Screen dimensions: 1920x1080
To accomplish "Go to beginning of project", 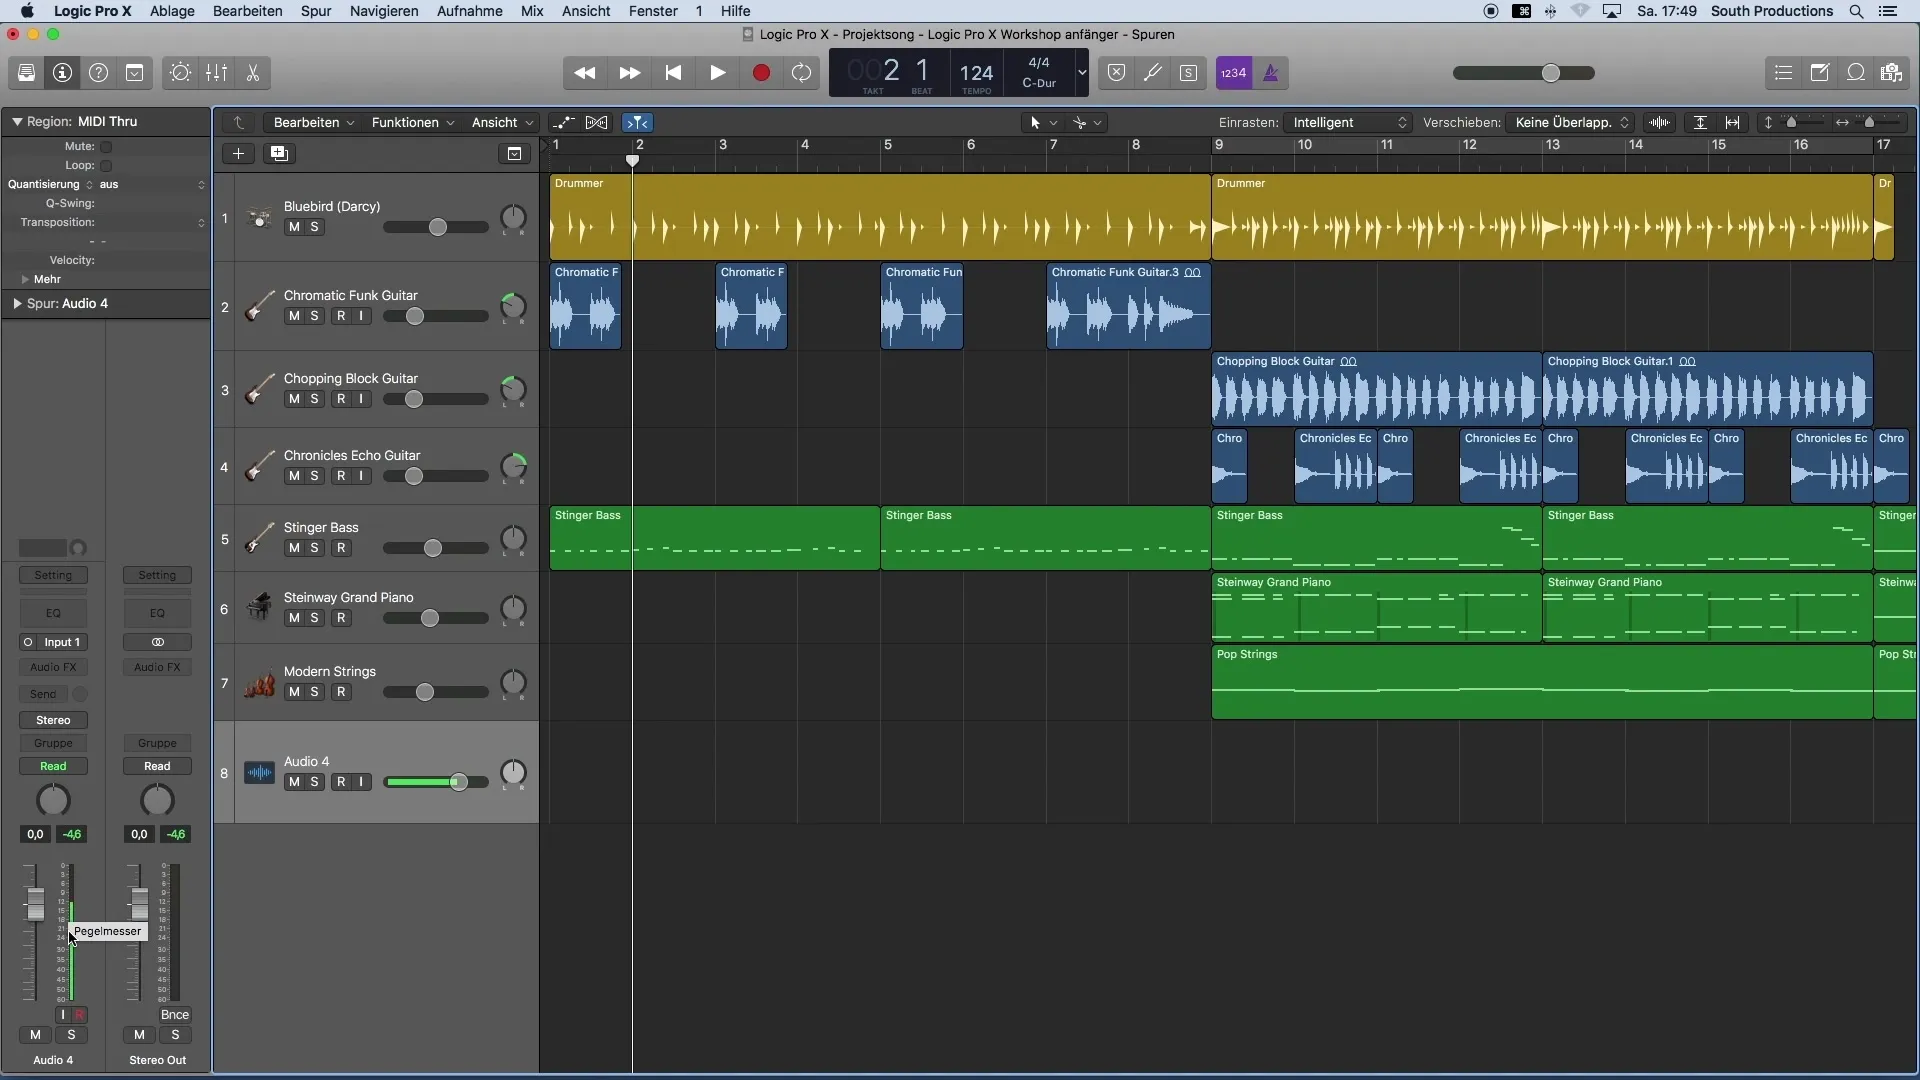I will coord(673,73).
